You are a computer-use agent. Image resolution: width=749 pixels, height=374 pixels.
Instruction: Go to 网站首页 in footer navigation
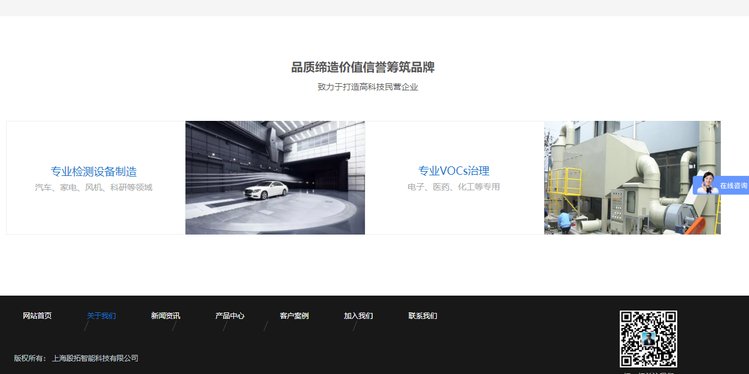(37, 316)
